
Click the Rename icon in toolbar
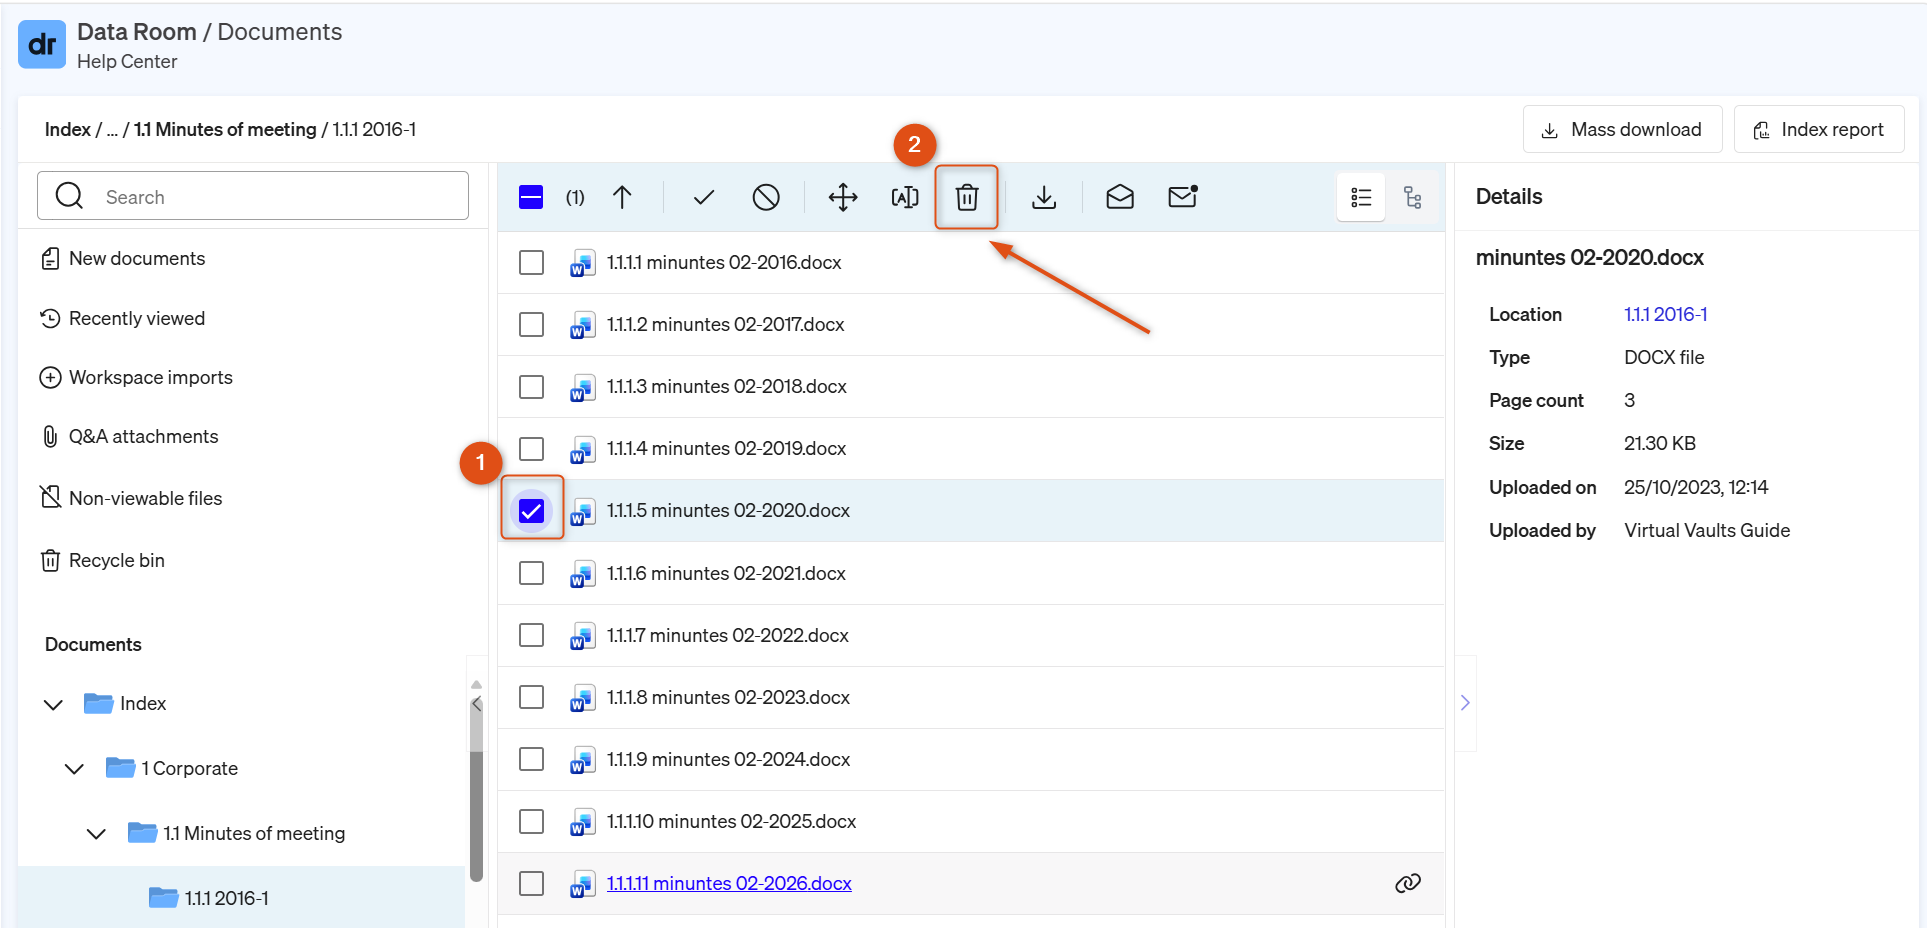click(905, 197)
